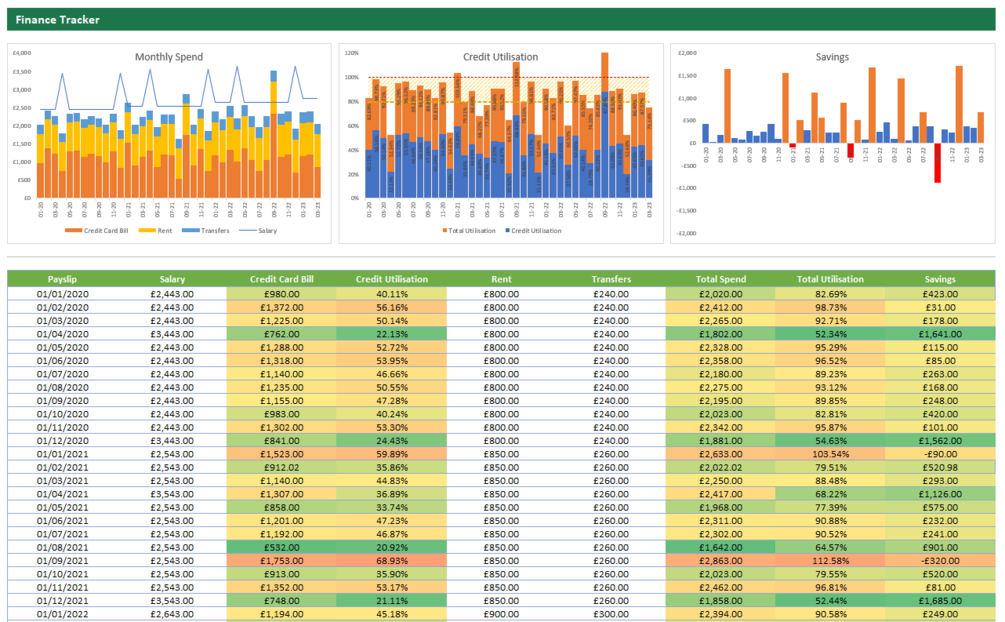Select the 44.83% credit utilisation cell
1005x622 pixels.
[x=392, y=481]
